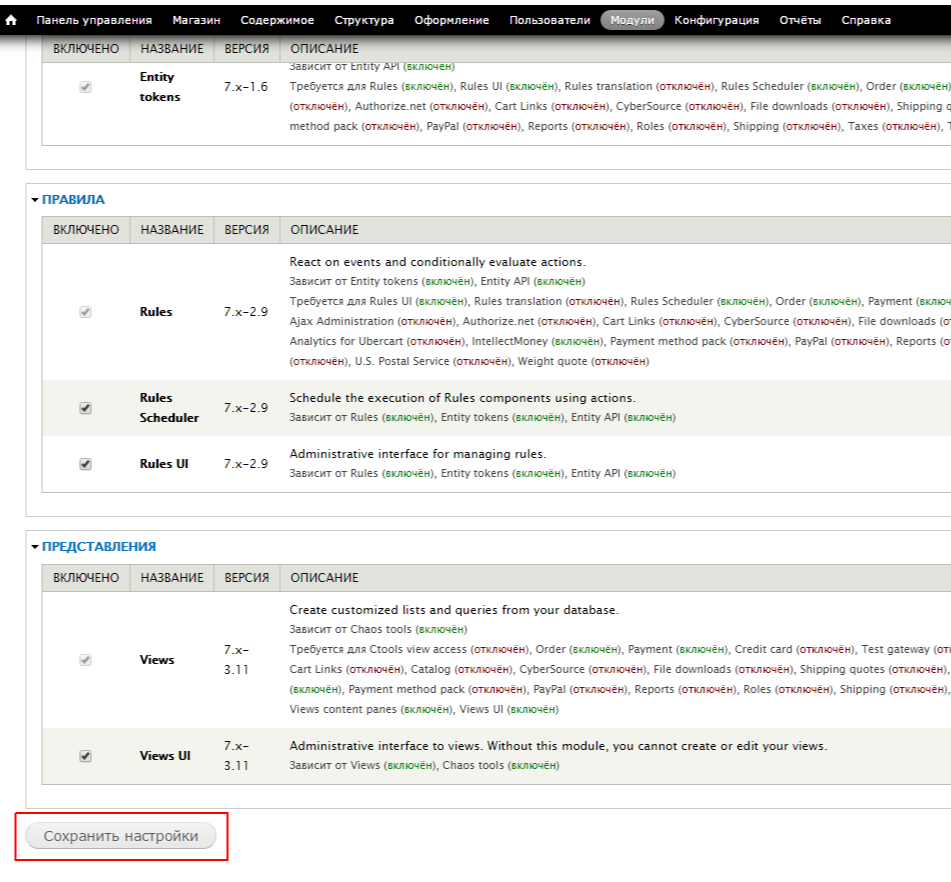Open the Структура menu
The height and width of the screenshot is (882, 951).
click(364, 20)
